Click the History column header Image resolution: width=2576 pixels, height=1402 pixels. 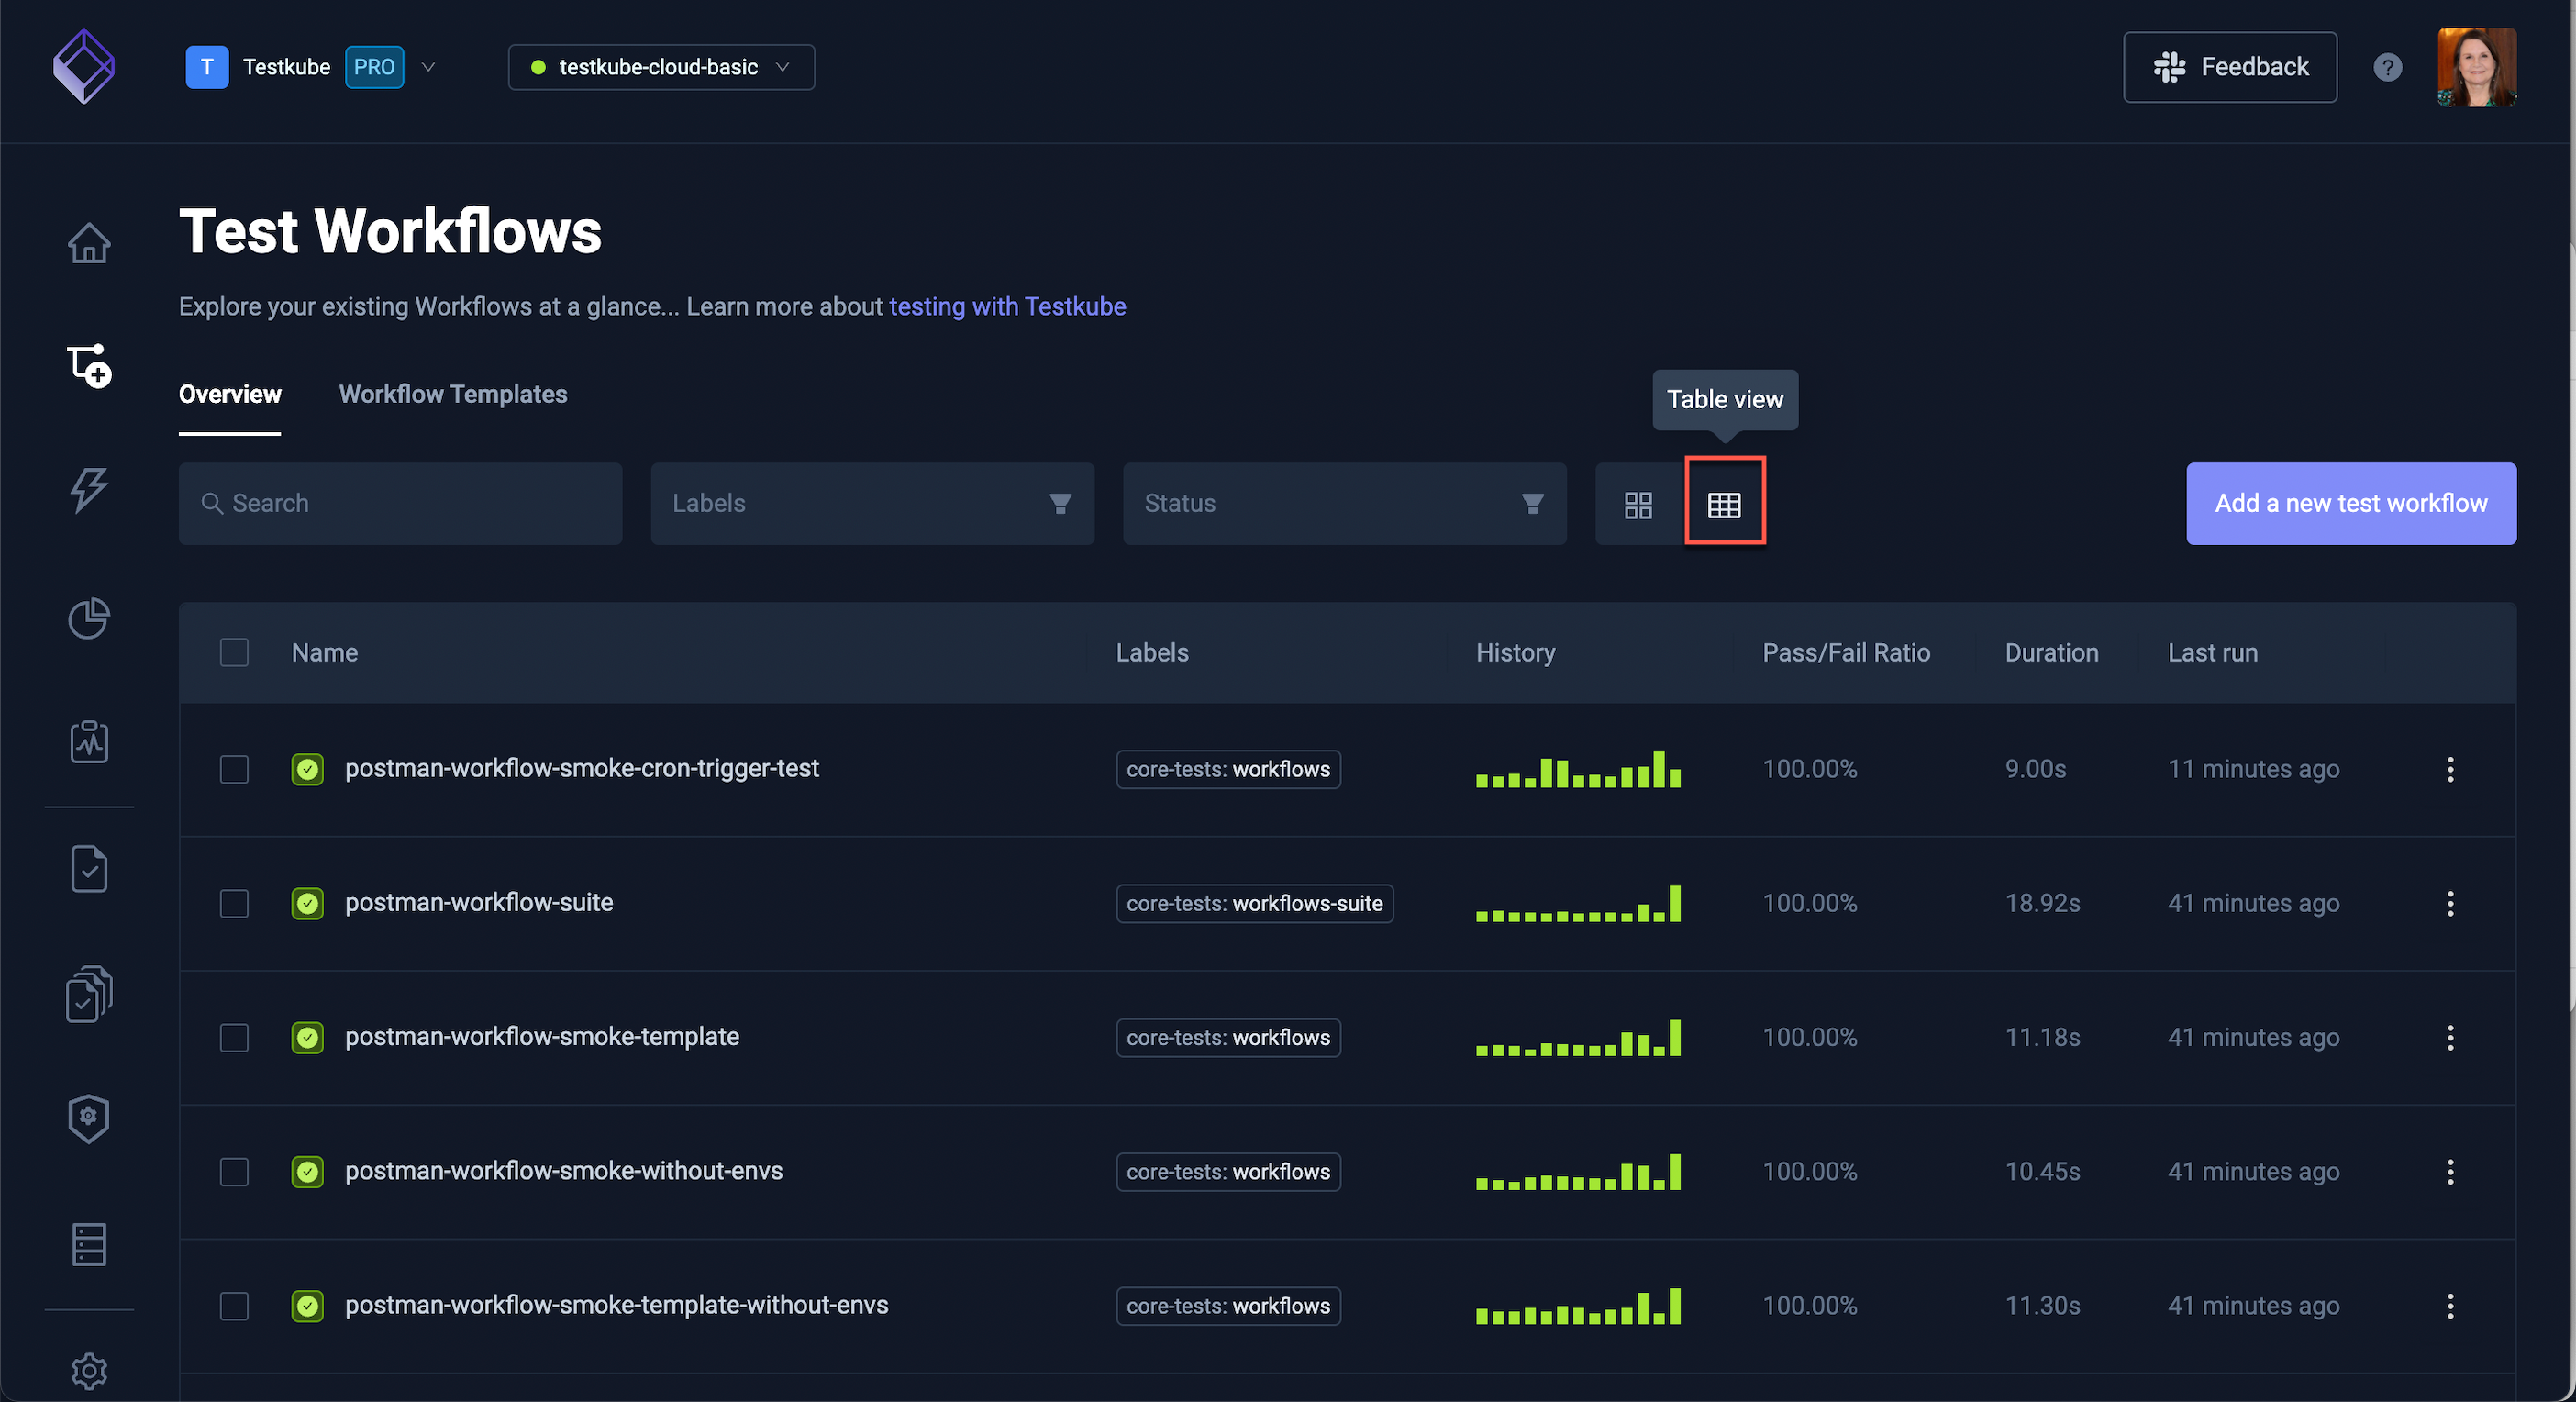pyautogui.click(x=1515, y=652)
